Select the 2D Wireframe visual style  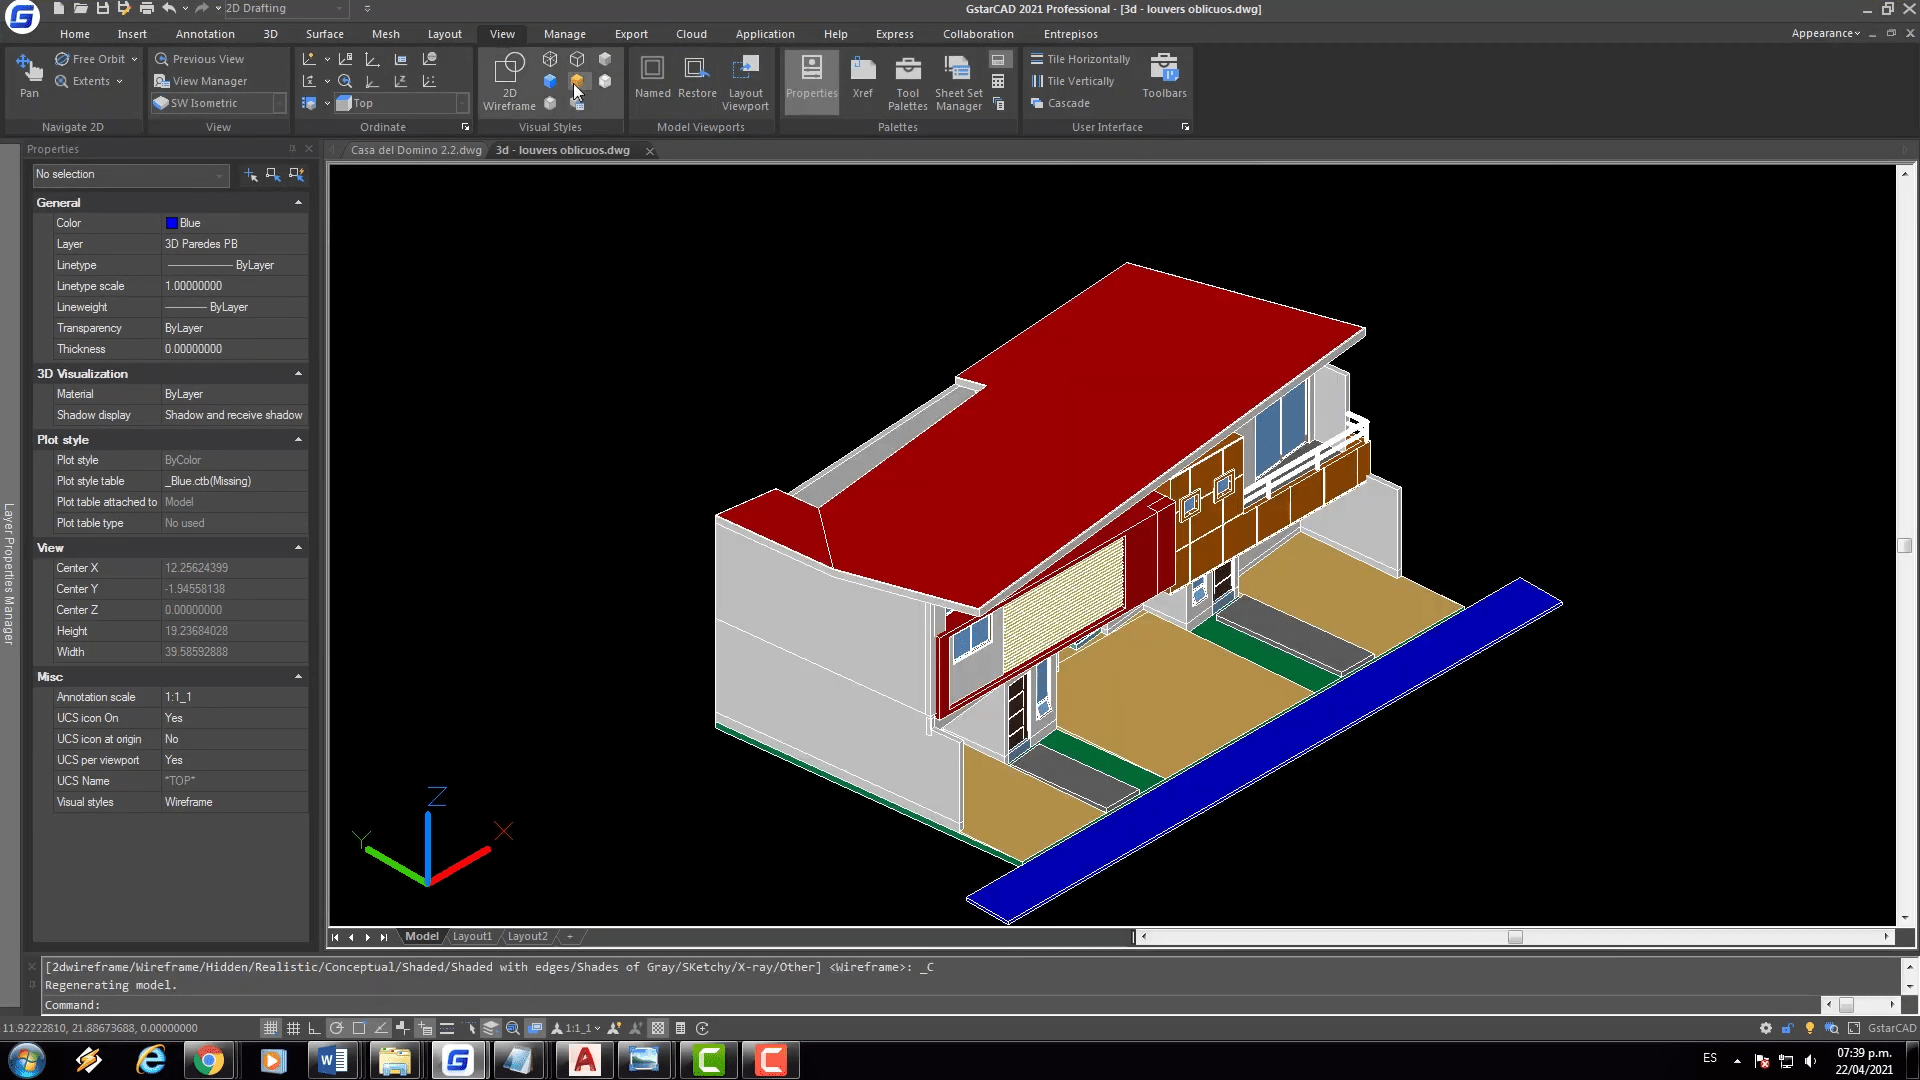click(508, 80)
